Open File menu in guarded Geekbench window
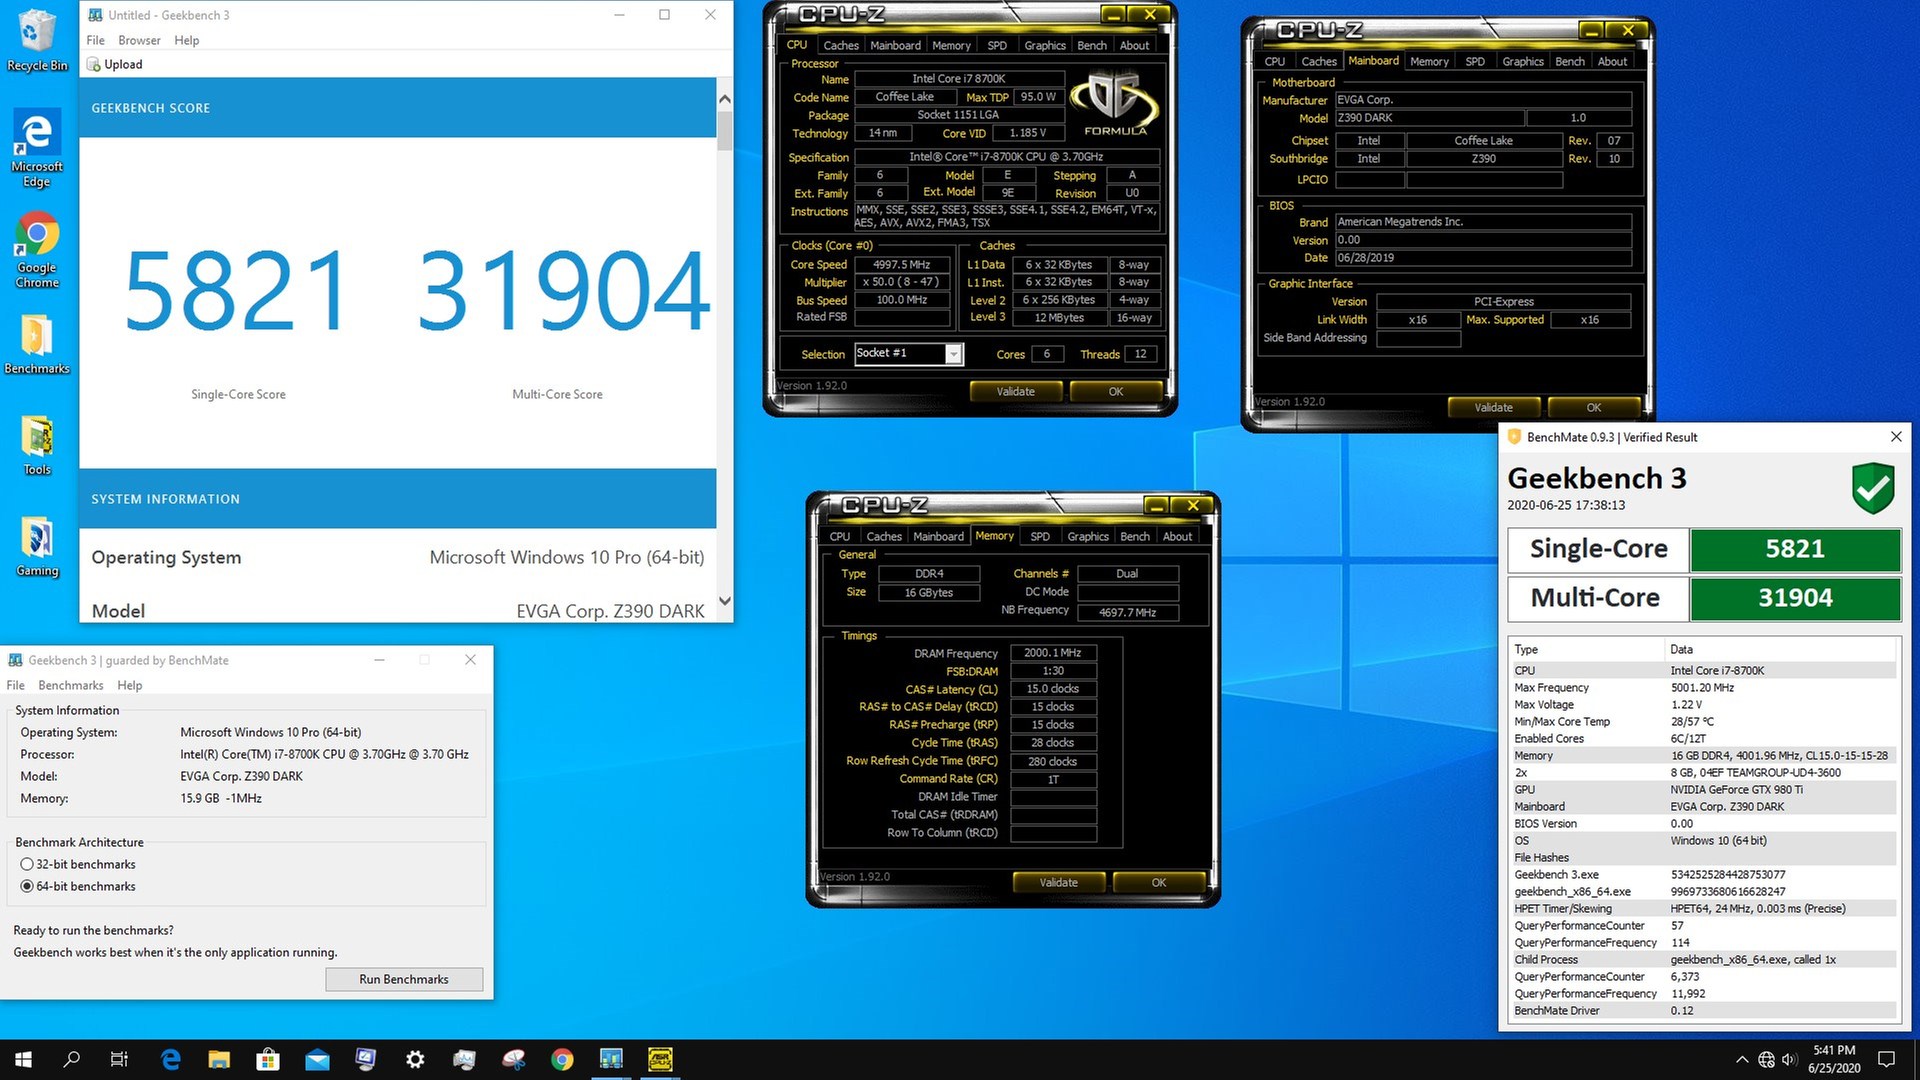 15,685
